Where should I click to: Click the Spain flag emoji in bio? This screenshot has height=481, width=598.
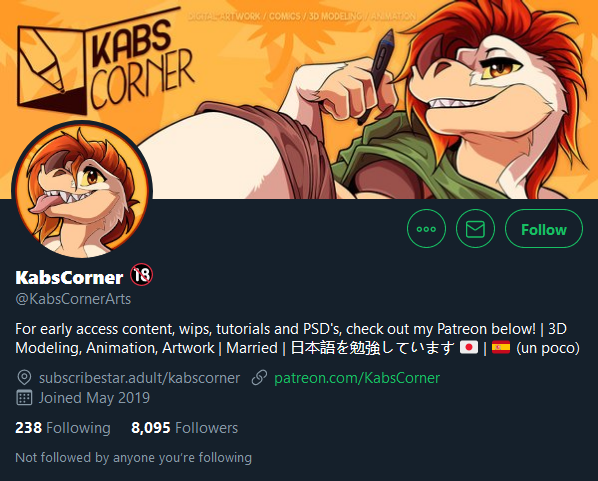click(x=501, y=348)
